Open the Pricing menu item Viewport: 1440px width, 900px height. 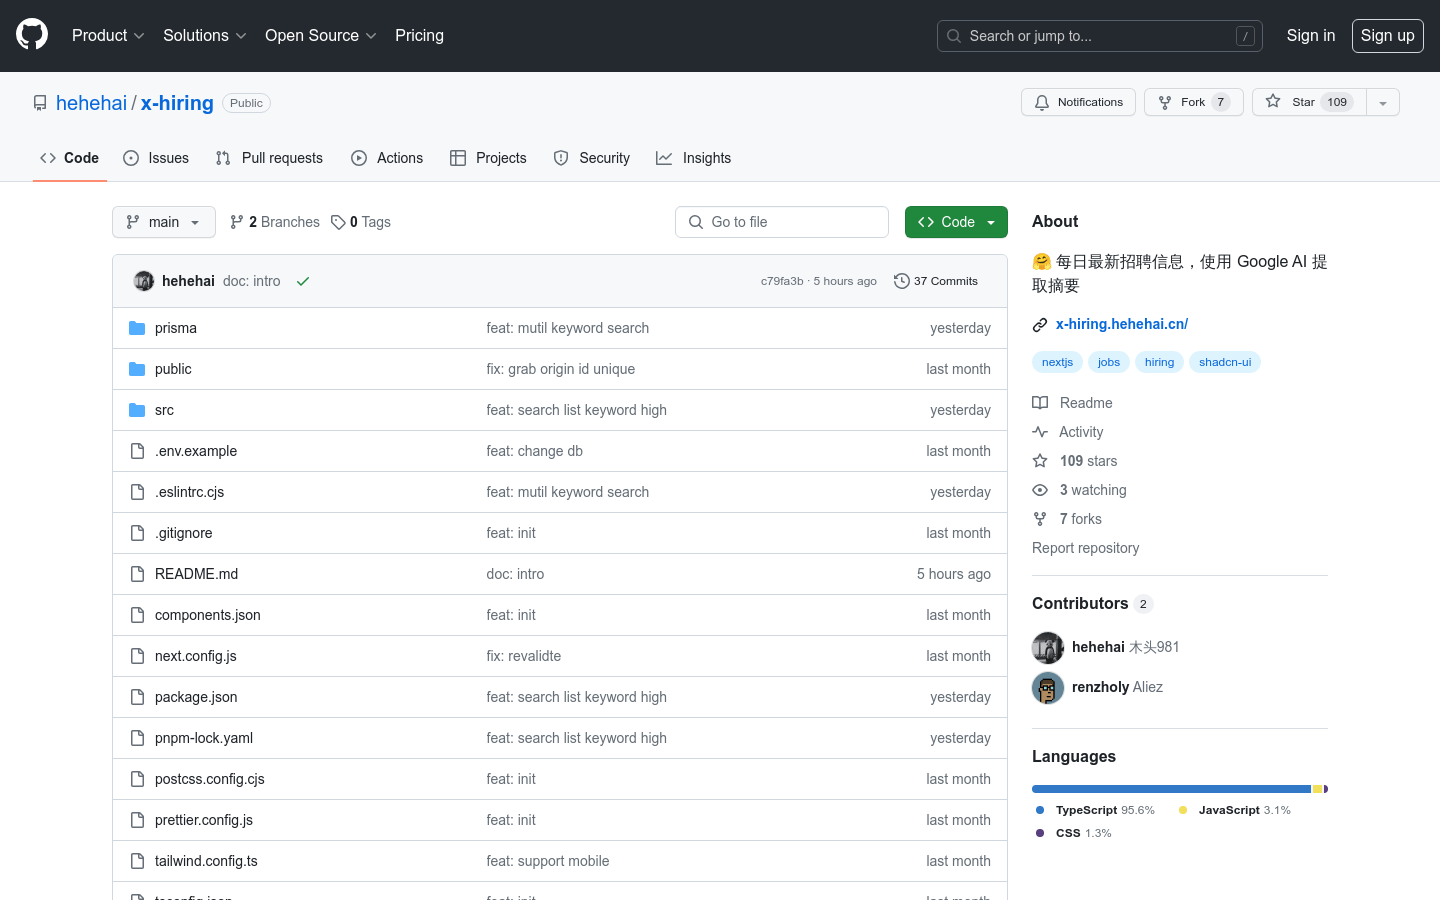(x=419, y=35)
